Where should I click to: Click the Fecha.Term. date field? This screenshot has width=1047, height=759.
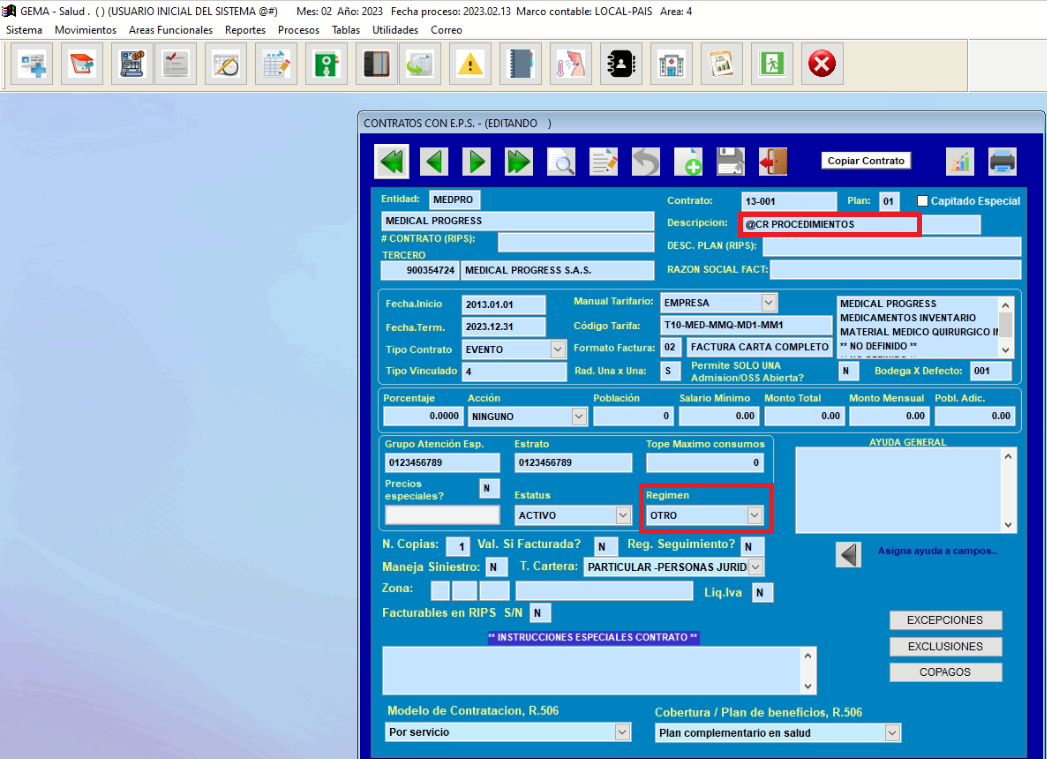pos(503,327)
